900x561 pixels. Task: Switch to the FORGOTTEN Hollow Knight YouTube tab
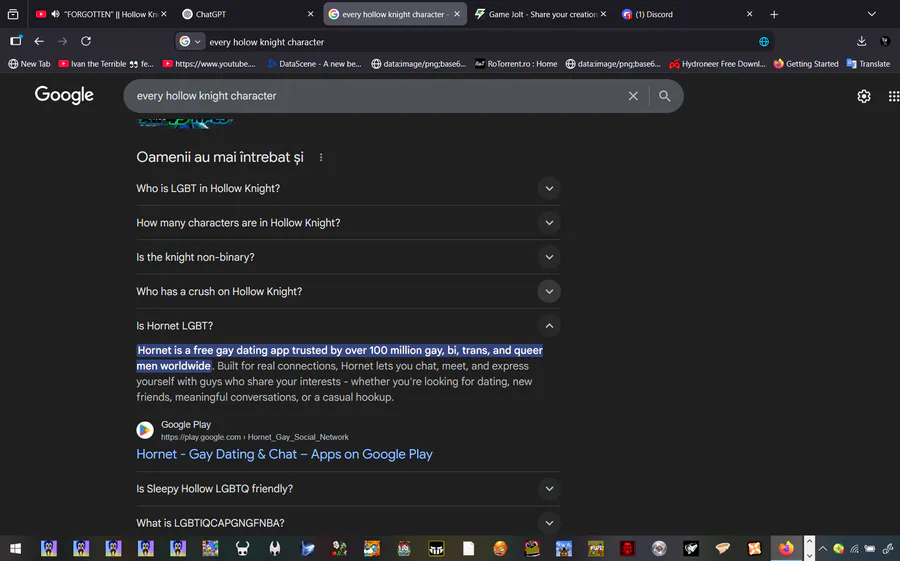tap(100, 14)
